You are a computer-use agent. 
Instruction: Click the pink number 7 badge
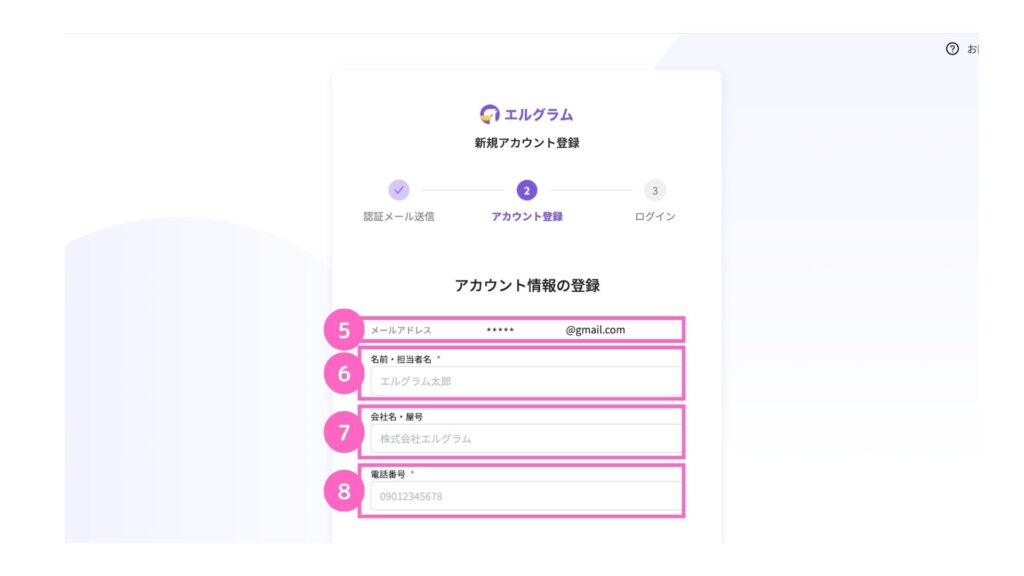[x=343, y=433]
